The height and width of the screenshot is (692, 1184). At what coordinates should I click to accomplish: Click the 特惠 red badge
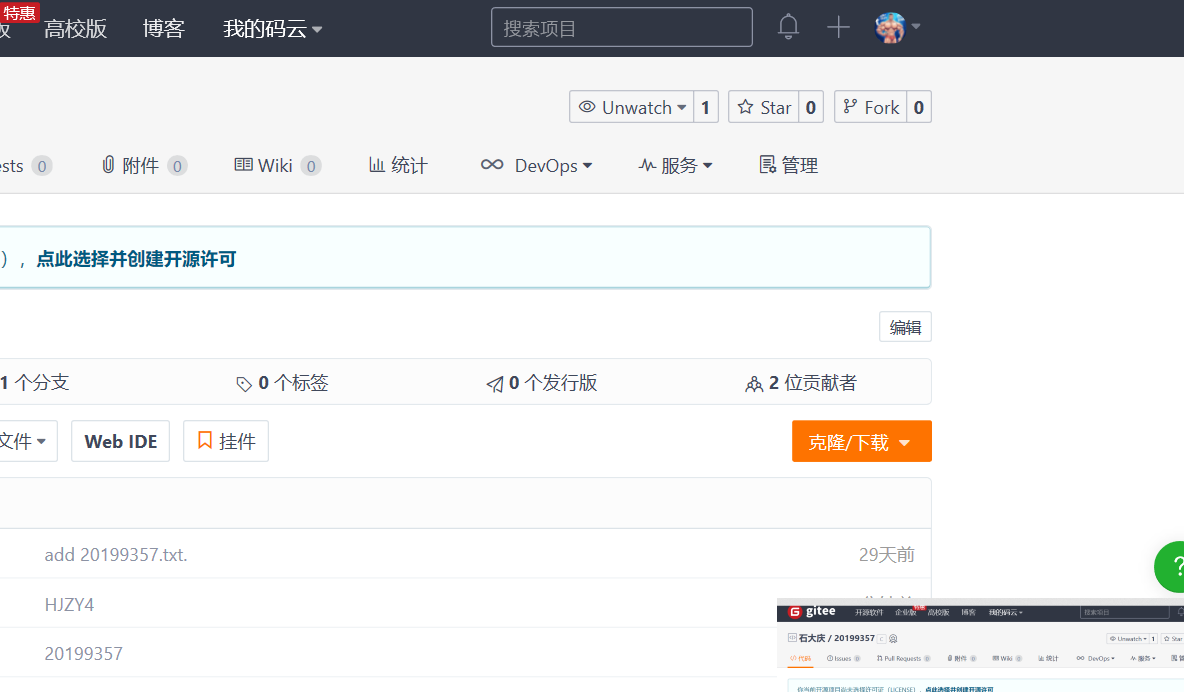pyautogui.click(x=19, y=12)
